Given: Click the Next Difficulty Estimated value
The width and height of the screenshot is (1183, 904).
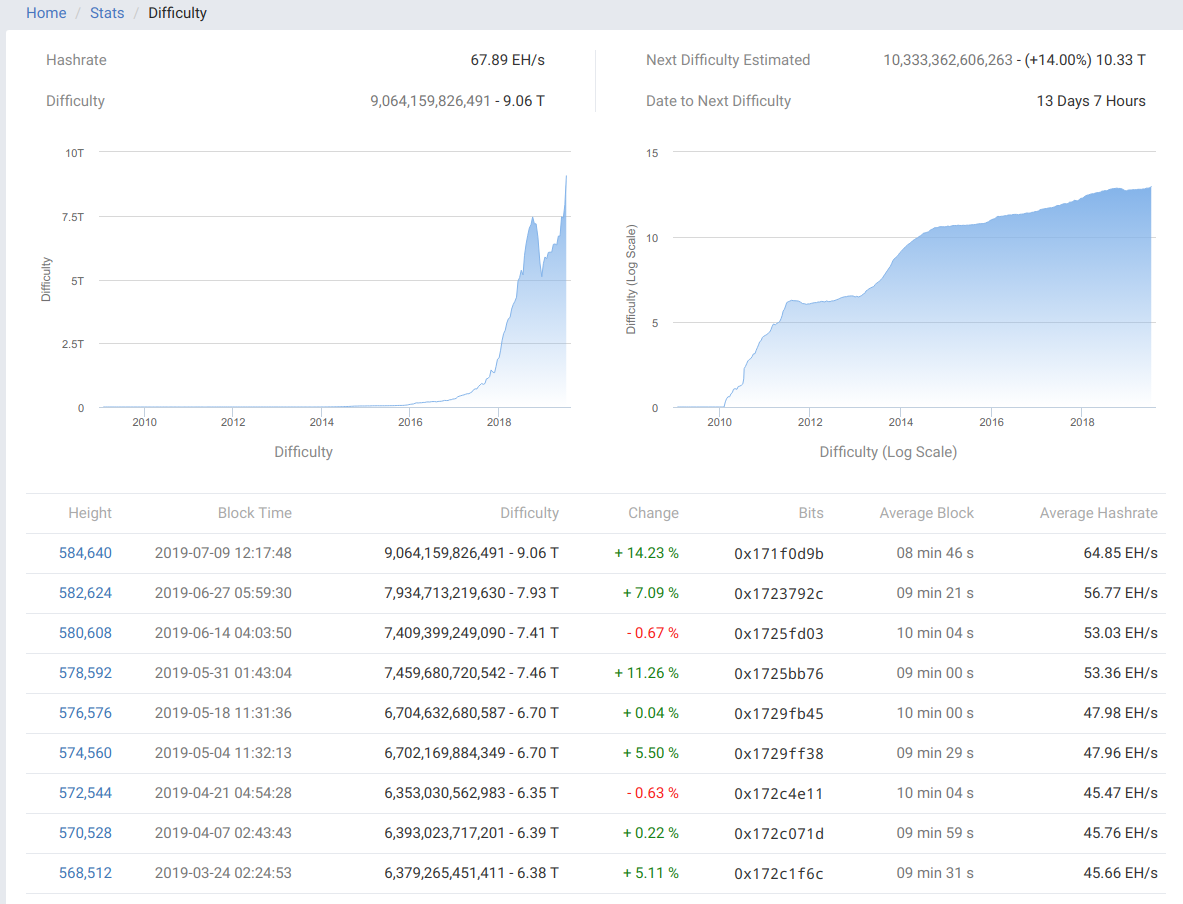Looking at the screenshot, I should (x=1014, y=60).
